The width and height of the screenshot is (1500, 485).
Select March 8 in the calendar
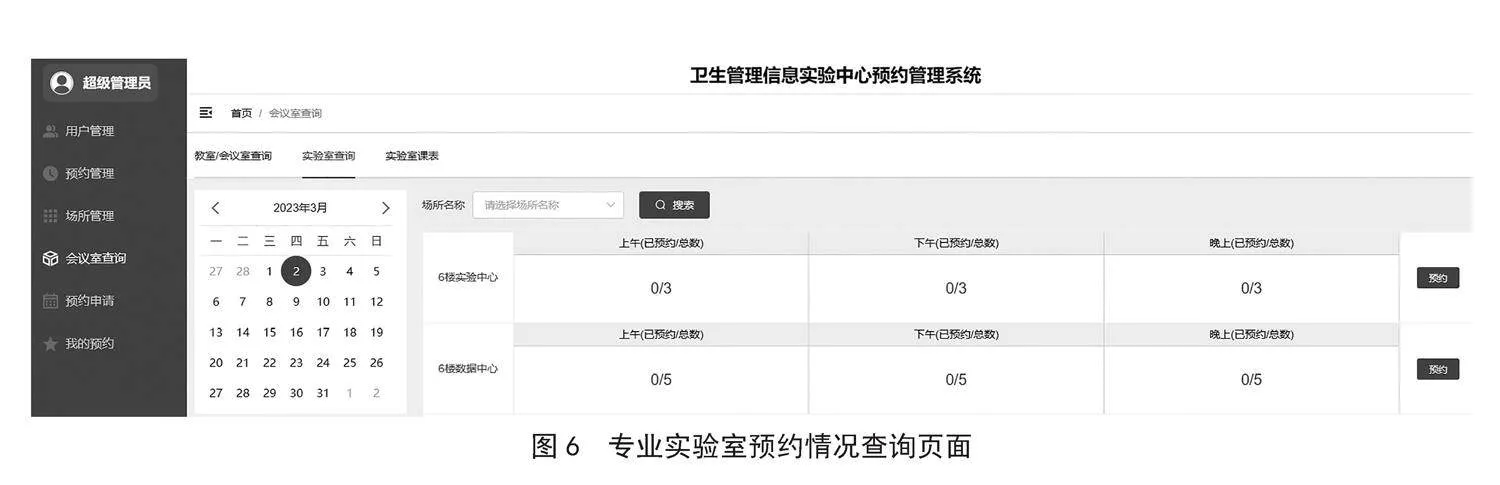(x=269, y=302)
